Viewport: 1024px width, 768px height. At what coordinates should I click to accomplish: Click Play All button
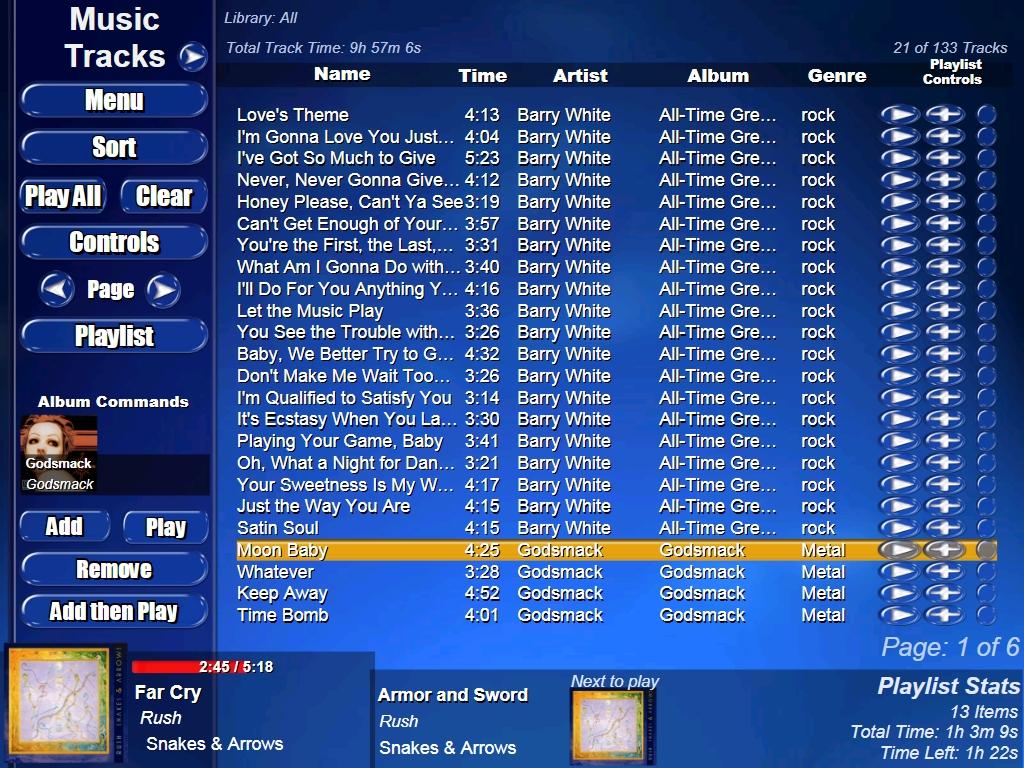coord(63,196)
